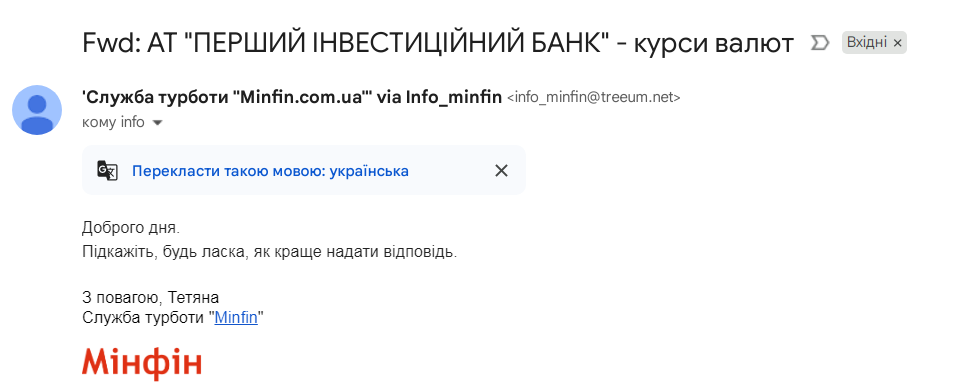Dismiss the translation suggestion bar
Image resolution: width=967 pixels, height=384 pixels.
pyautogui.click(x=501, y=171)
